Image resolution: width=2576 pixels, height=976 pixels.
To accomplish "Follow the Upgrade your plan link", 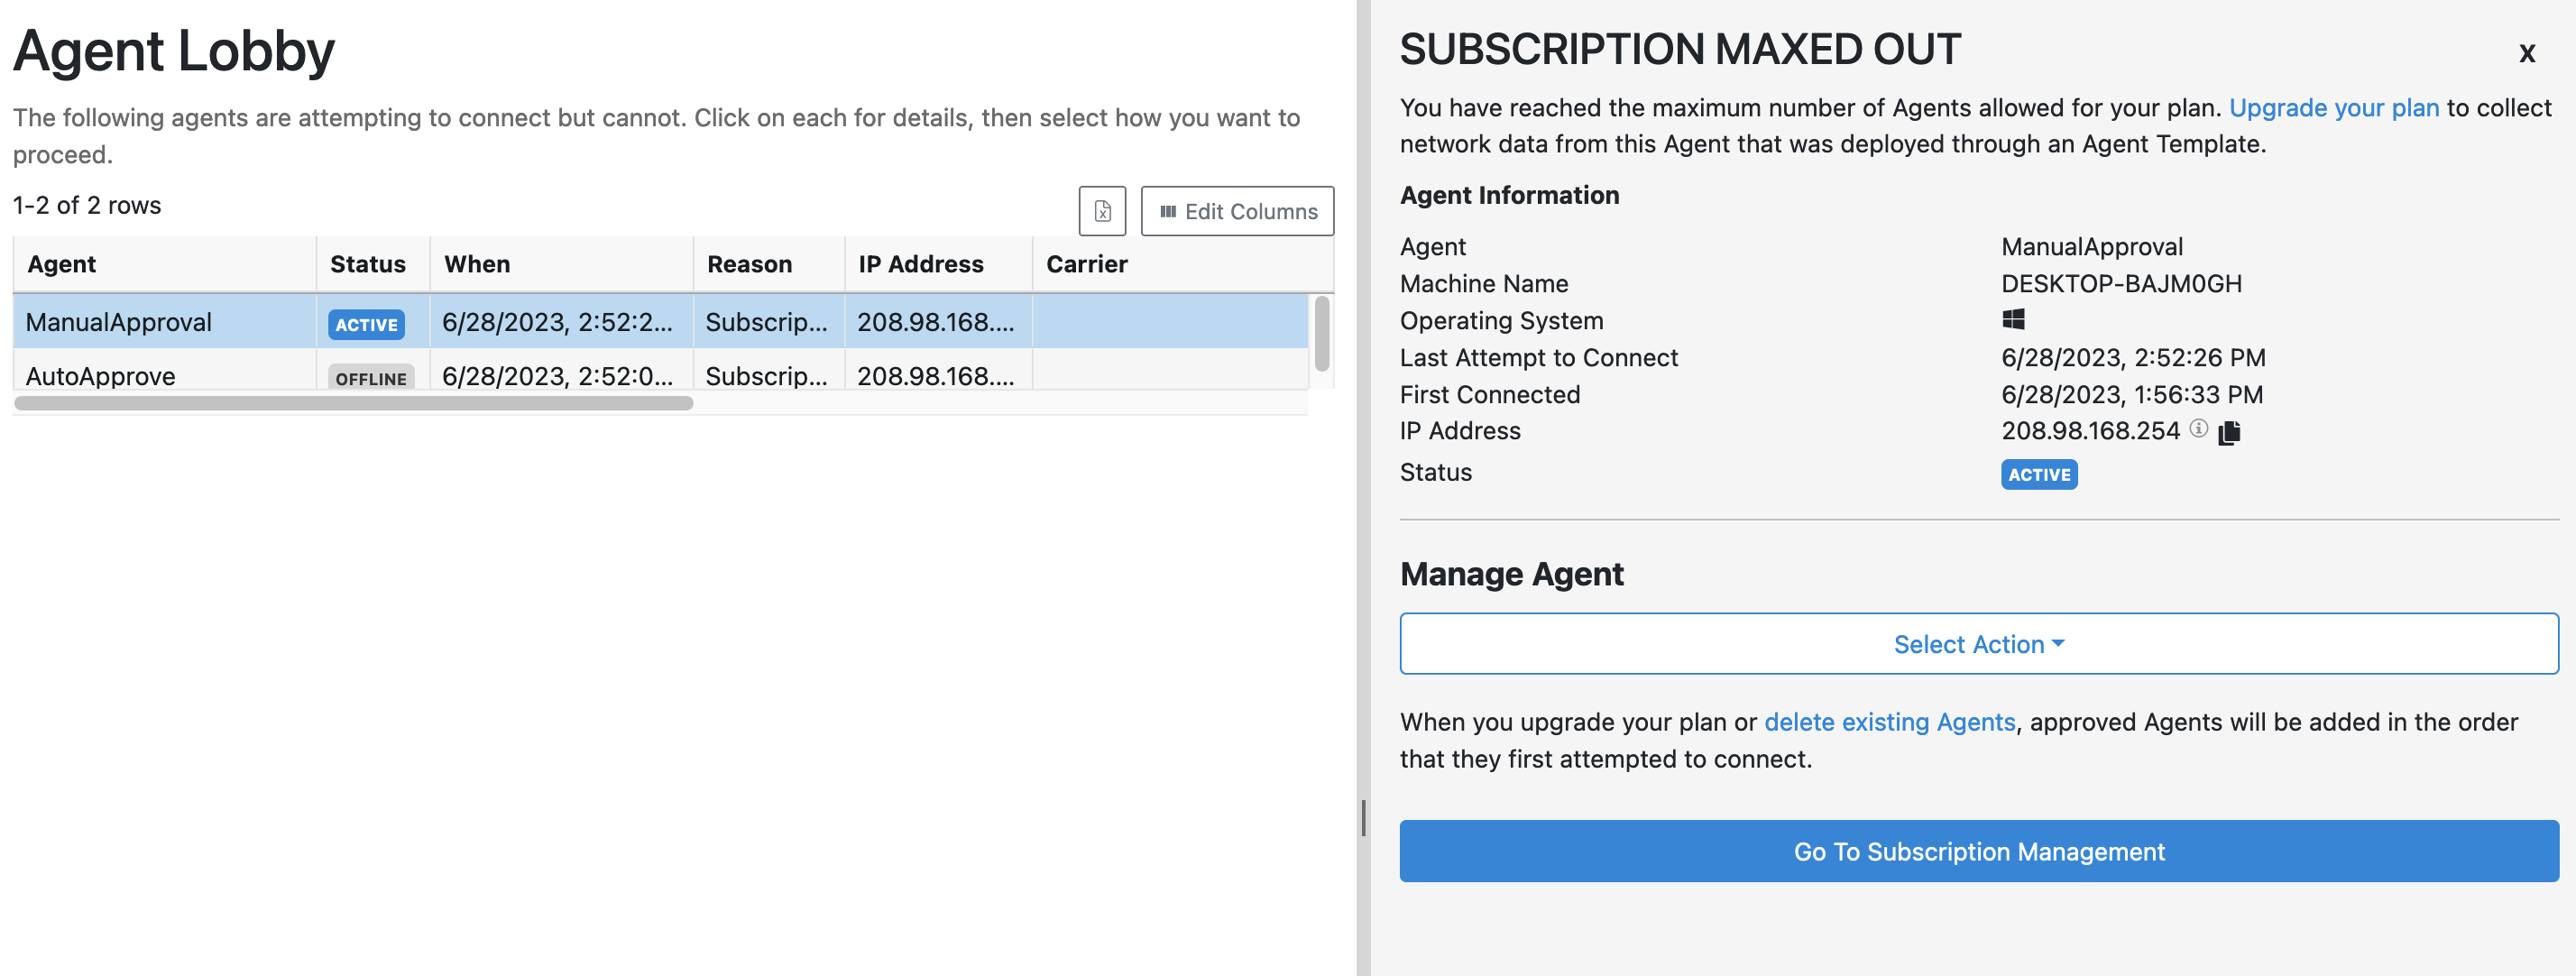I will 2333,108.
